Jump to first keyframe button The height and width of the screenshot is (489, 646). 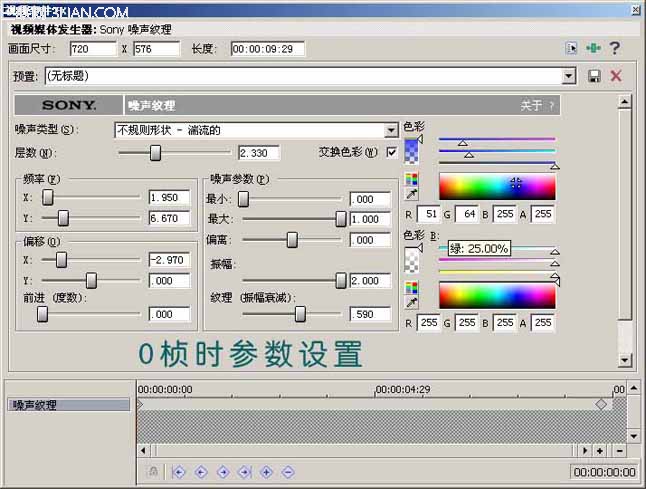[179, 472]
